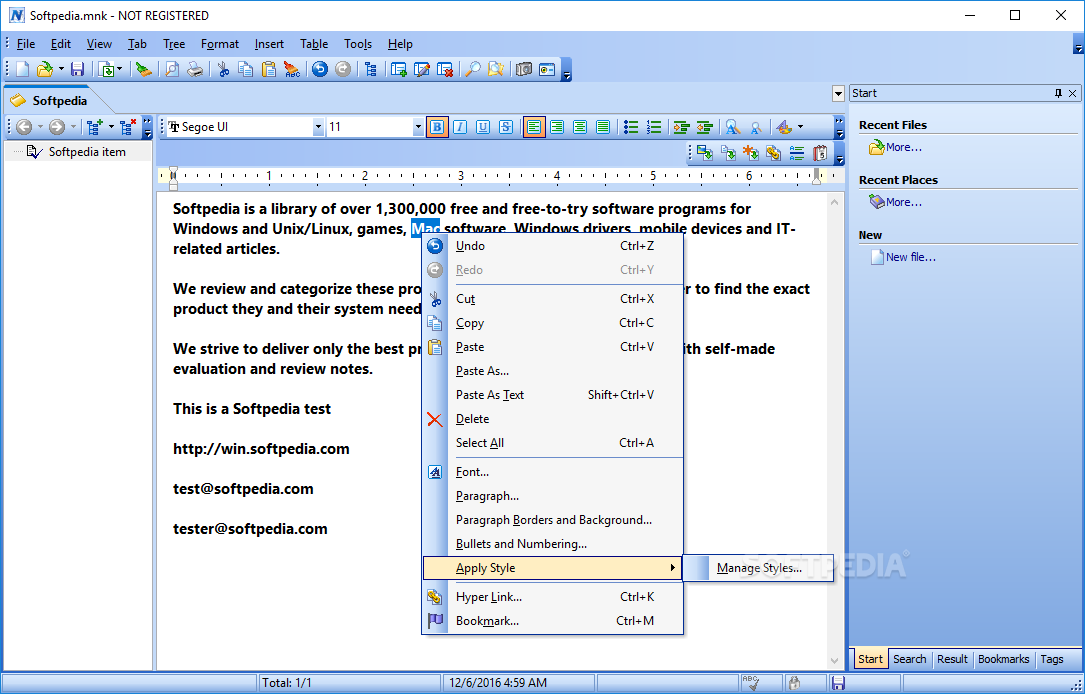
Task: Enable justify alignment paragraph button
Action: pos(603,127)
